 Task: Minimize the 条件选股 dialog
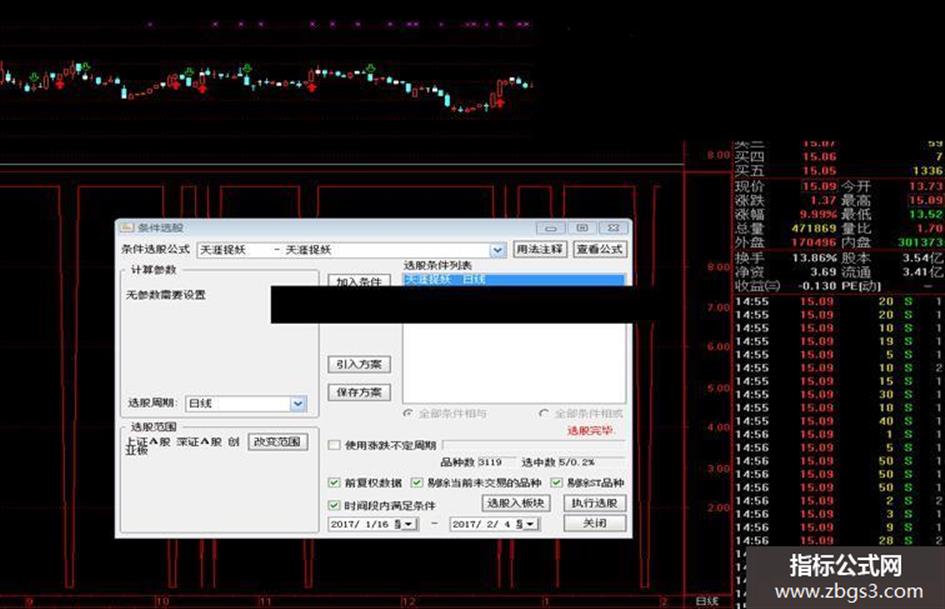550,228
